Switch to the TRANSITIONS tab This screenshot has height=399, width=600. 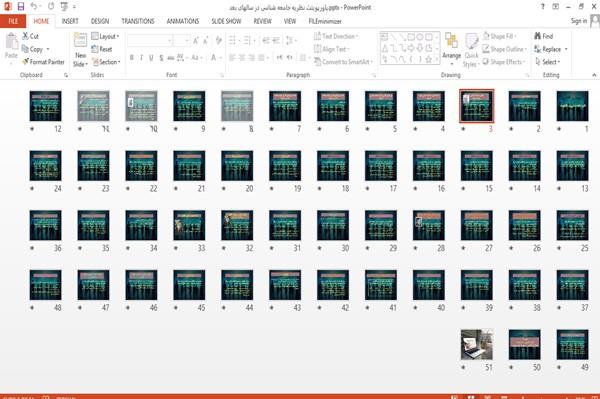point(138,21)
